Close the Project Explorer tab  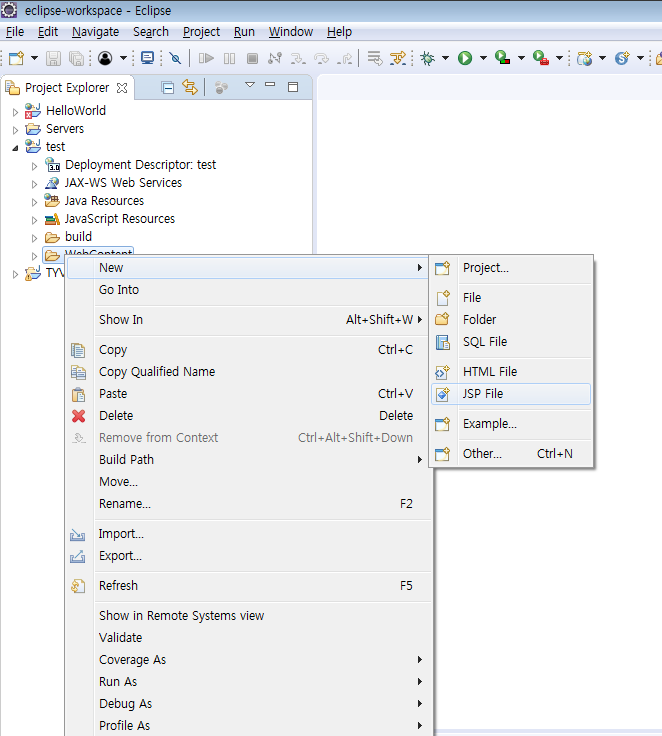point(122,88)
